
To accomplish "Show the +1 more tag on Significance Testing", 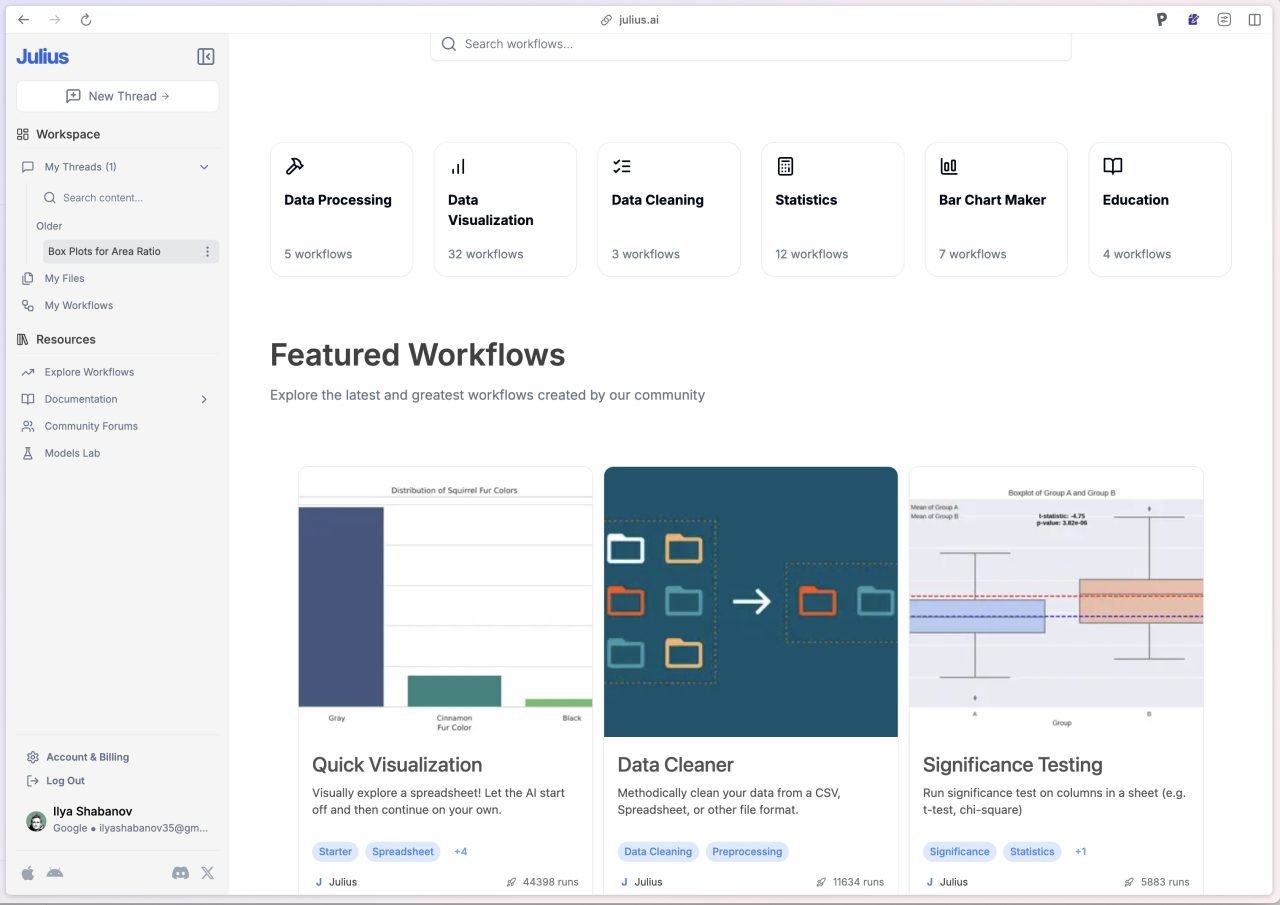I will [1081, 852].
